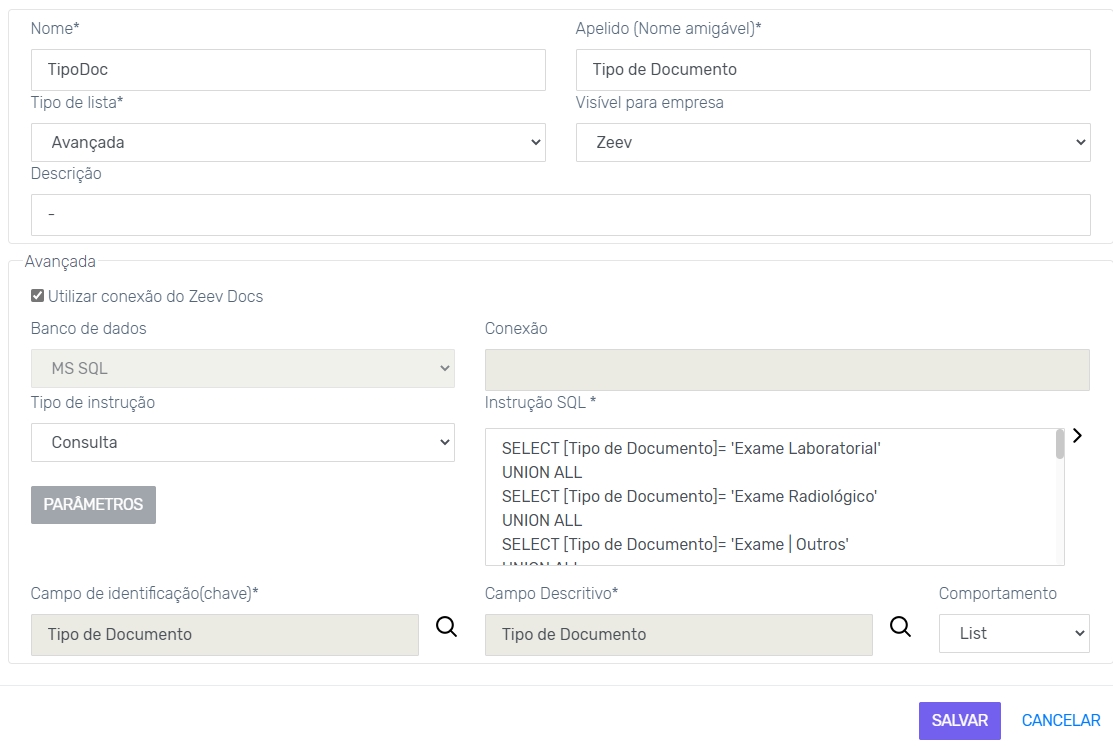The width and height of the screenshot is (1113, 748).
Task: Open the Comportamento dropdown showing List
Action: point(1013,634)
